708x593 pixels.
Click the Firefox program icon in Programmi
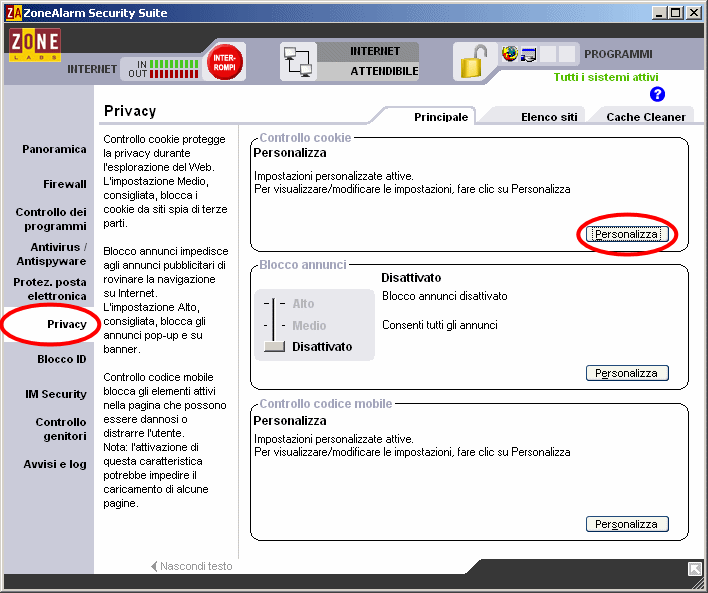coord(511,54)
